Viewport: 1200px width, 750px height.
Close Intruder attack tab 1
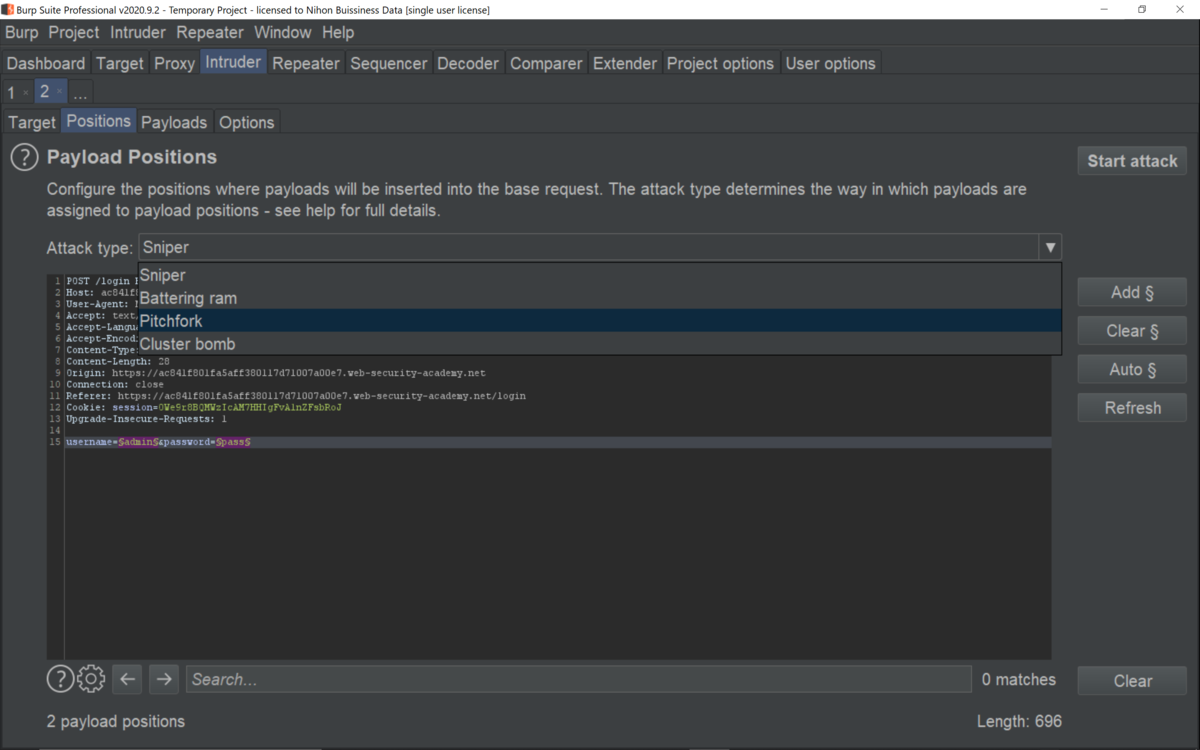coord(26,92)
